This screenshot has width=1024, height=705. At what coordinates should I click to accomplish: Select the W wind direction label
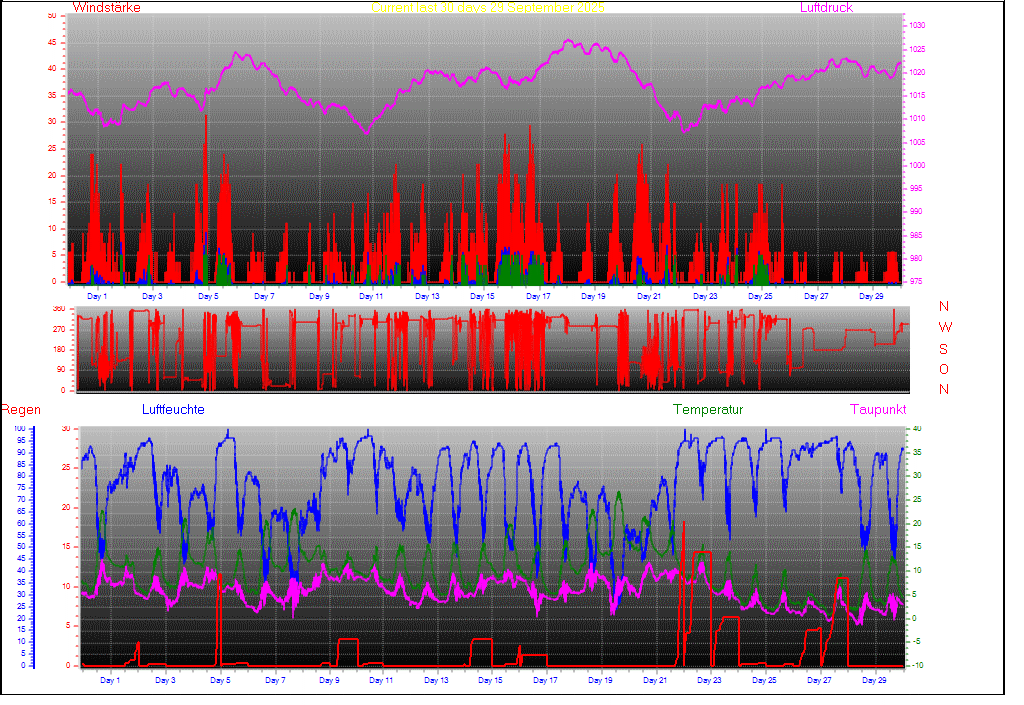pyautogui.click(x=944, y=328)
